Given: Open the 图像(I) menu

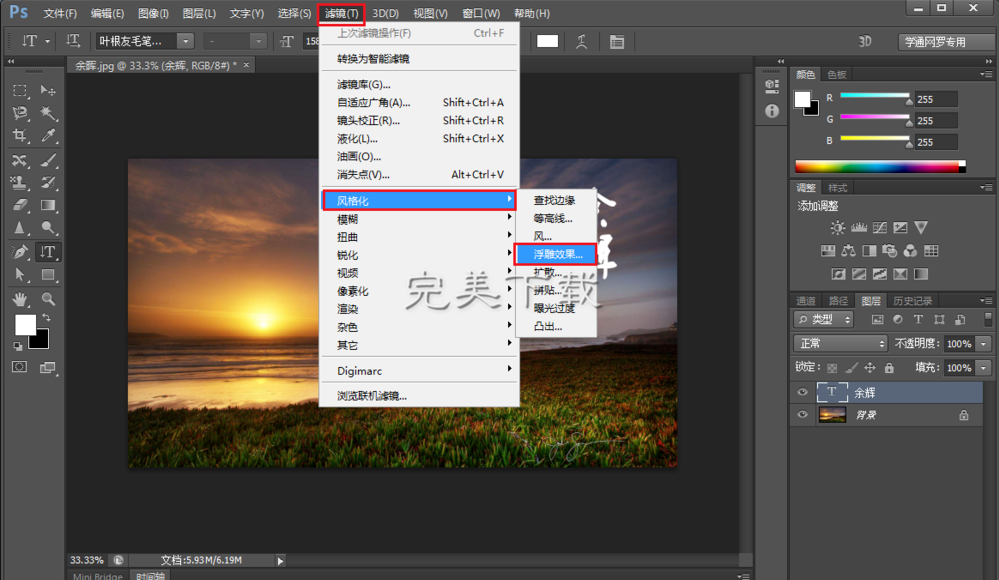Looking at the screenshot, I should click(153, 13).
